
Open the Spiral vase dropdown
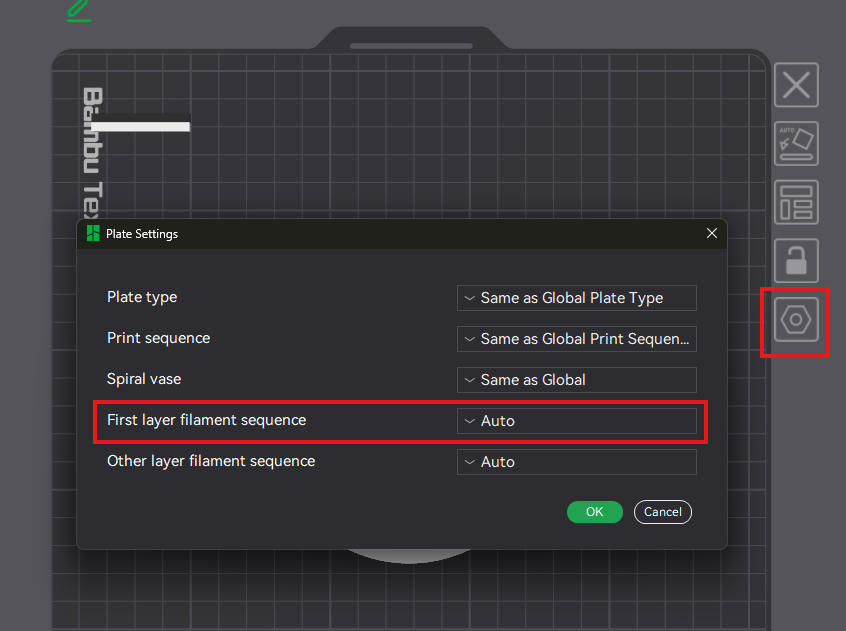click(576, 380)
